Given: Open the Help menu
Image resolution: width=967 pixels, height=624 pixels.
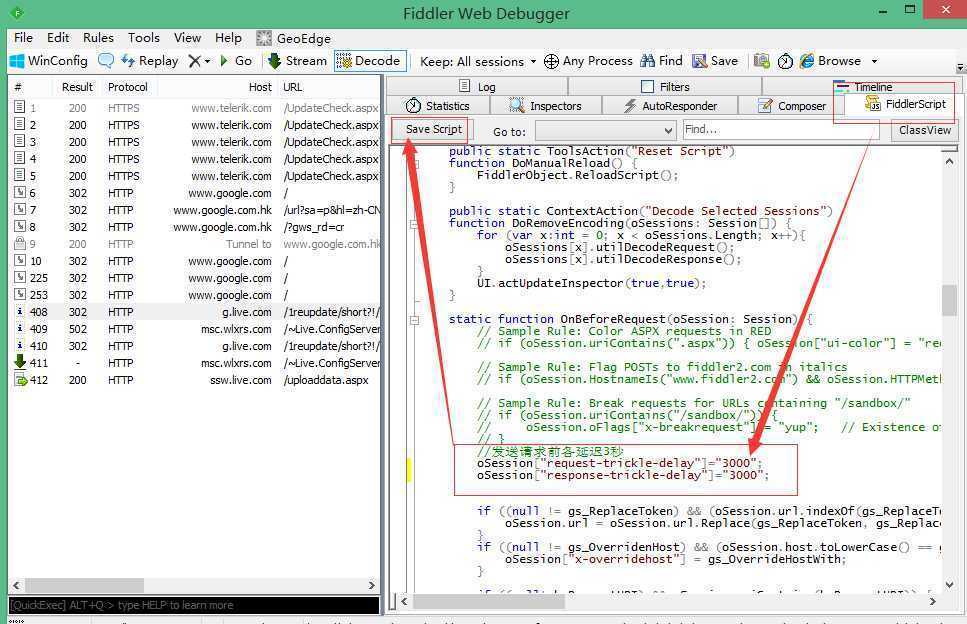Looking at the screenshot, I should coord(228,38).
